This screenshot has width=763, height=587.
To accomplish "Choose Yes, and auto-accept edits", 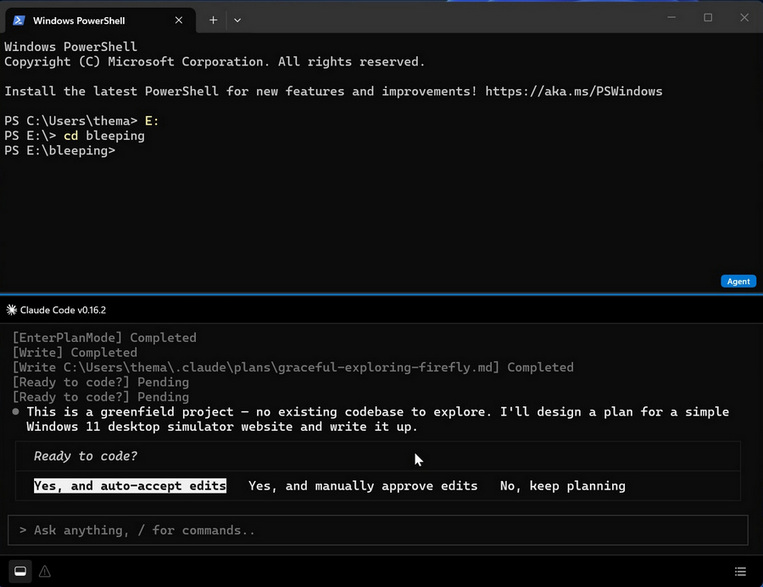I will point(130,486).
